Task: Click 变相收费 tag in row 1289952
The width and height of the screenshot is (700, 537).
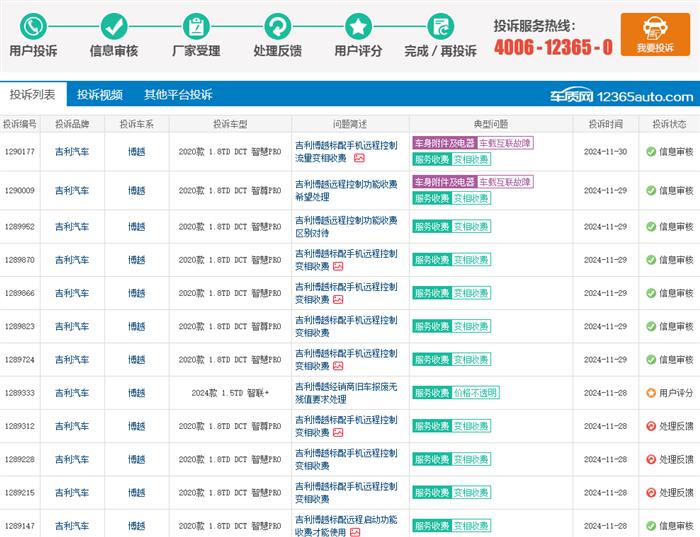Action: 471,227
